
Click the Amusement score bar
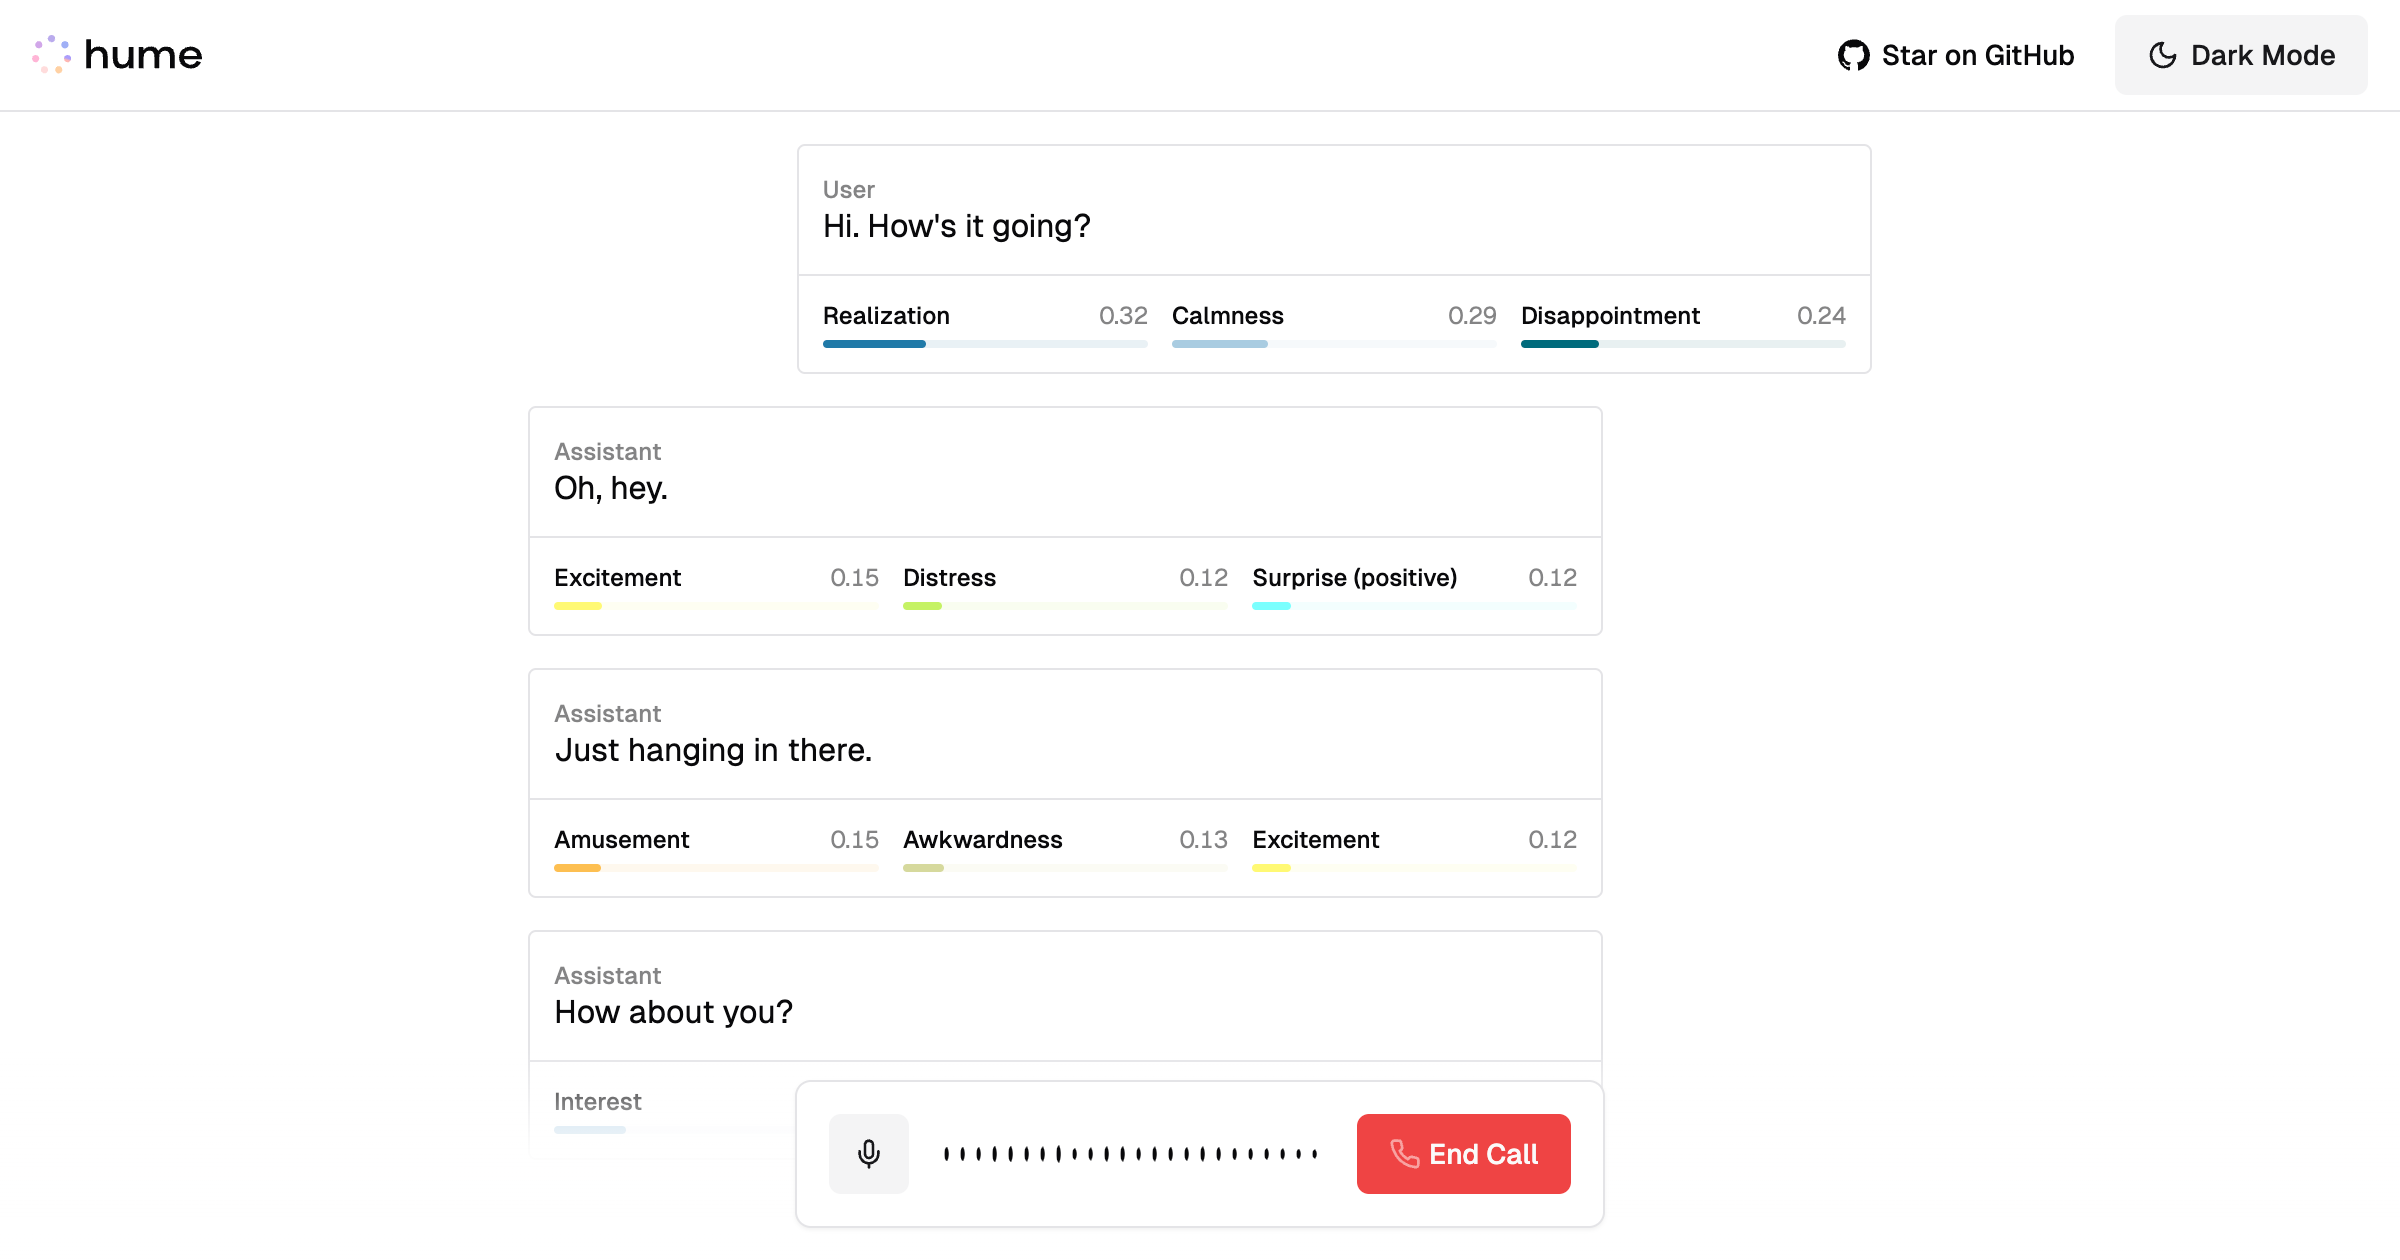716,867
